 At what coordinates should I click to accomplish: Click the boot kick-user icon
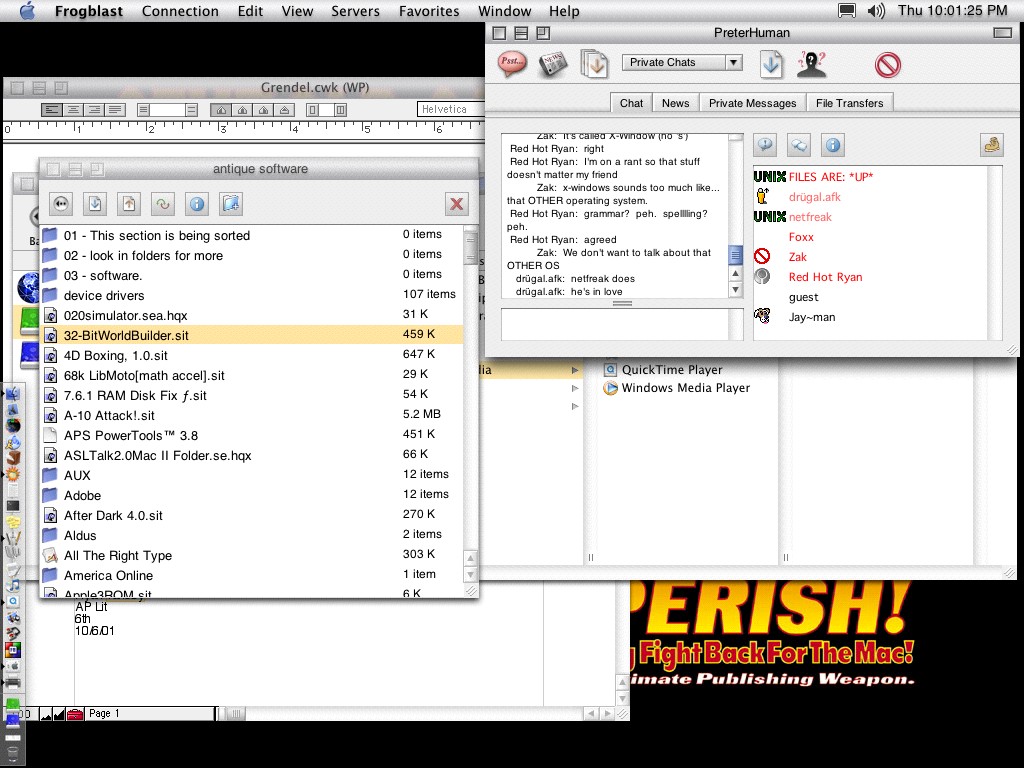click(992, 145)
